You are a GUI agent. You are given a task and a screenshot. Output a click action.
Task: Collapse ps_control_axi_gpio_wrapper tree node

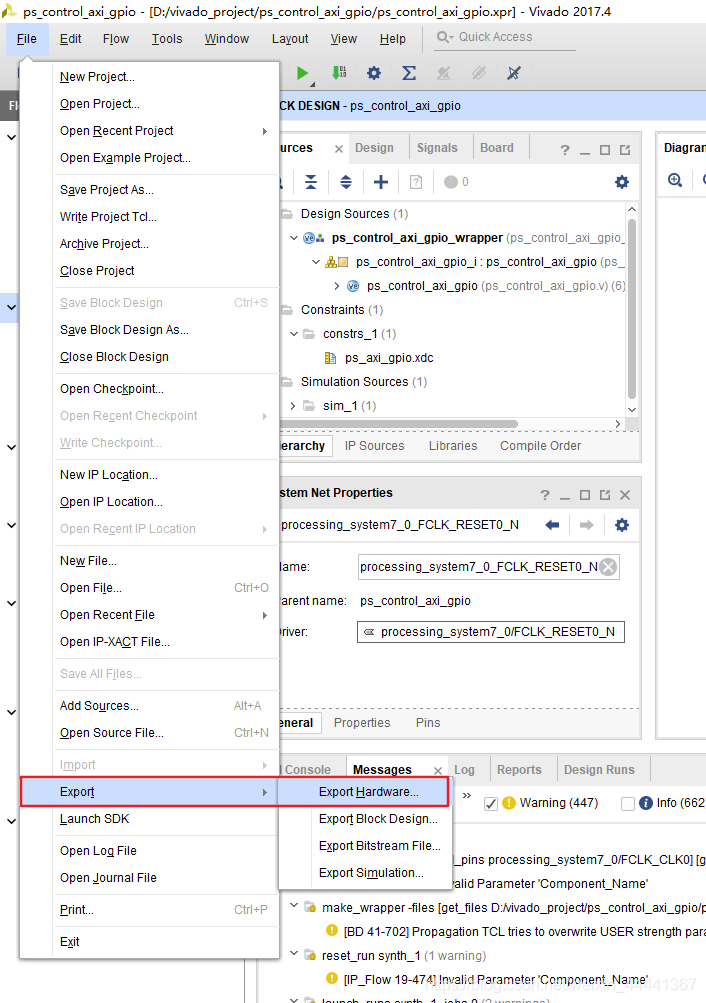[x=294, y=238]
